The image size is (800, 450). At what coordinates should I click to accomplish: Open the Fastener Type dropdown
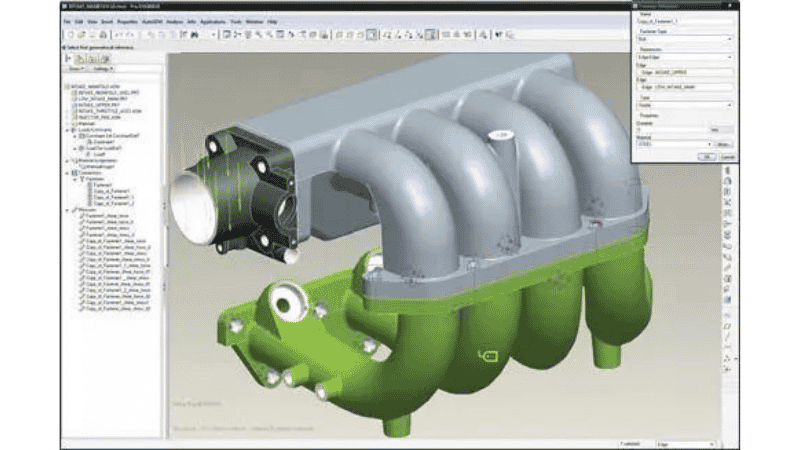pos(684,39)
